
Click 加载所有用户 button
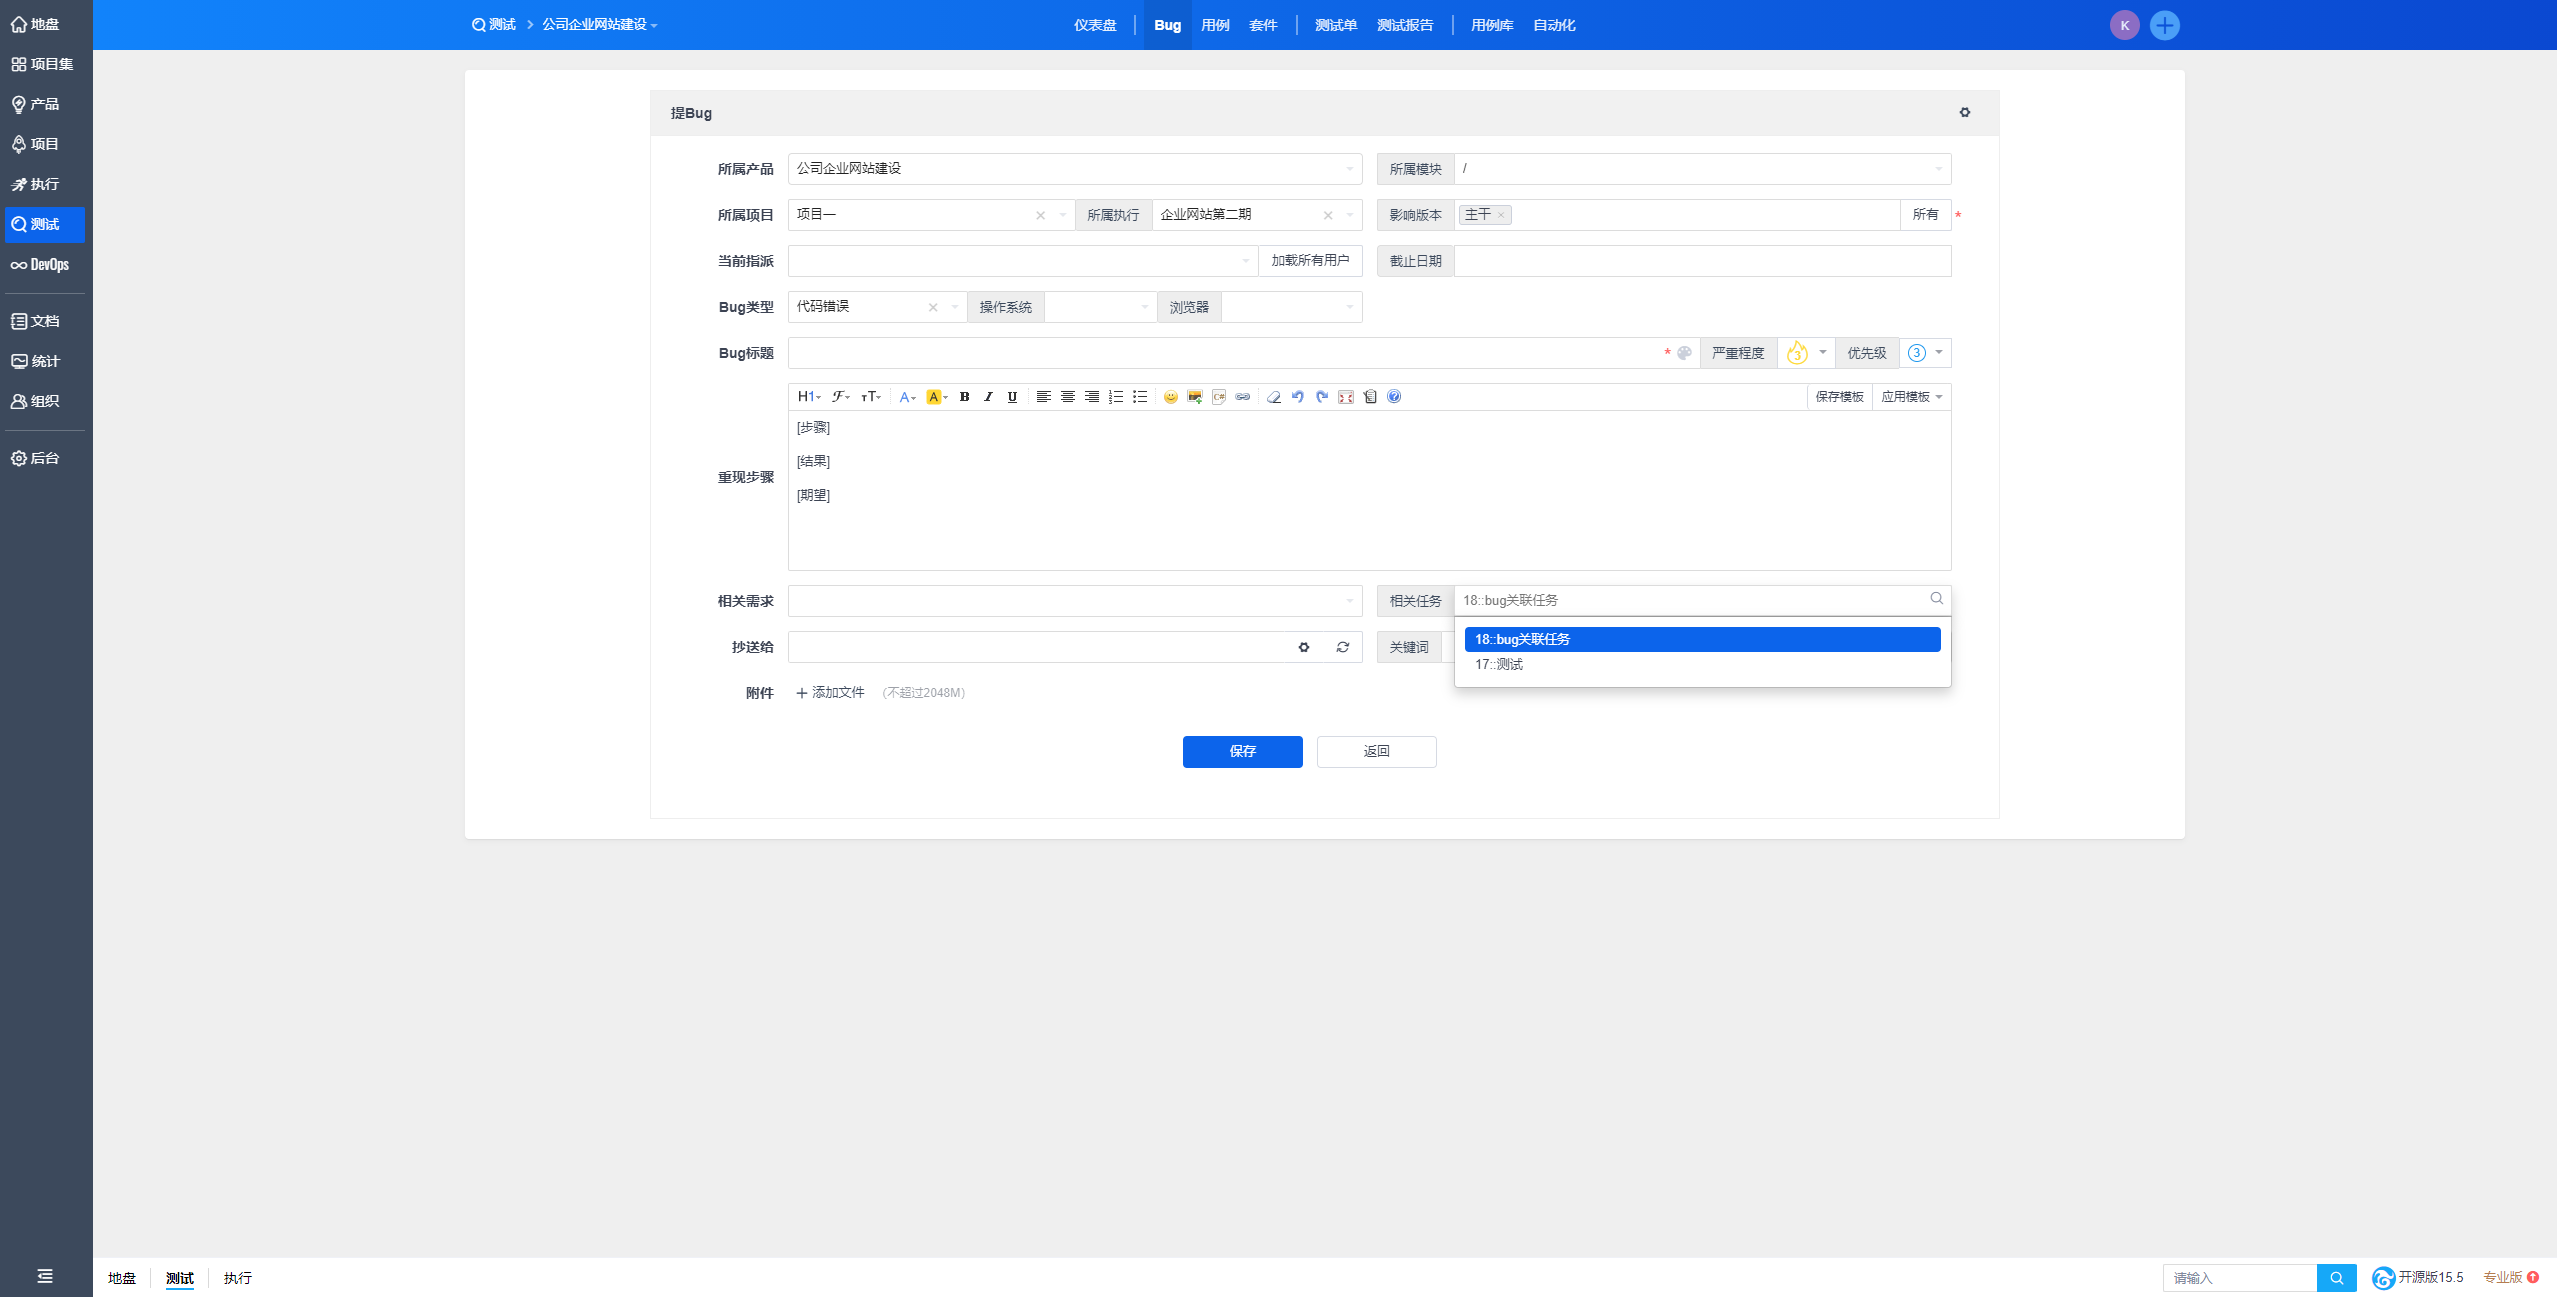pos(1309,261)
